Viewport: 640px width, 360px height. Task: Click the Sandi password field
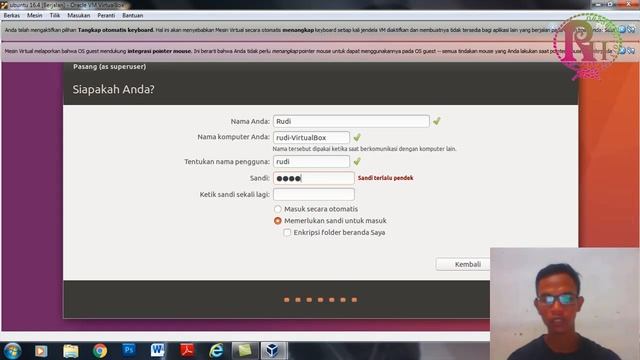coord(313,178)
